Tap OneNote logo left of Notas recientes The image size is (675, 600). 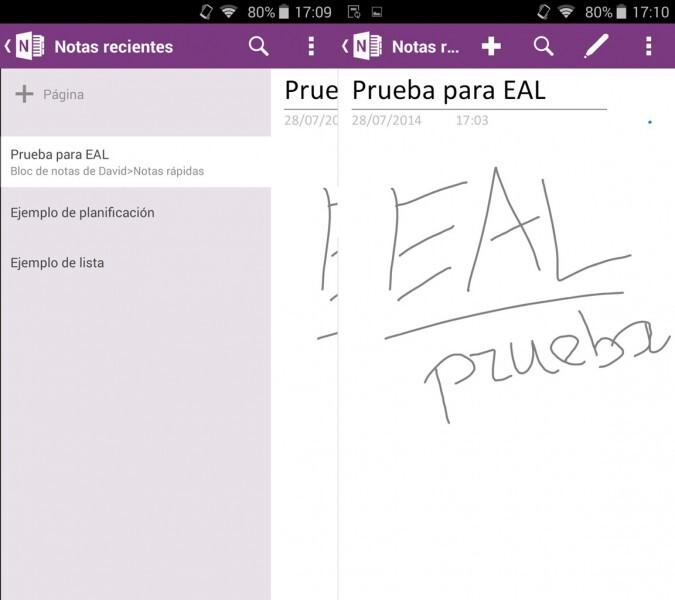point(30,46)
